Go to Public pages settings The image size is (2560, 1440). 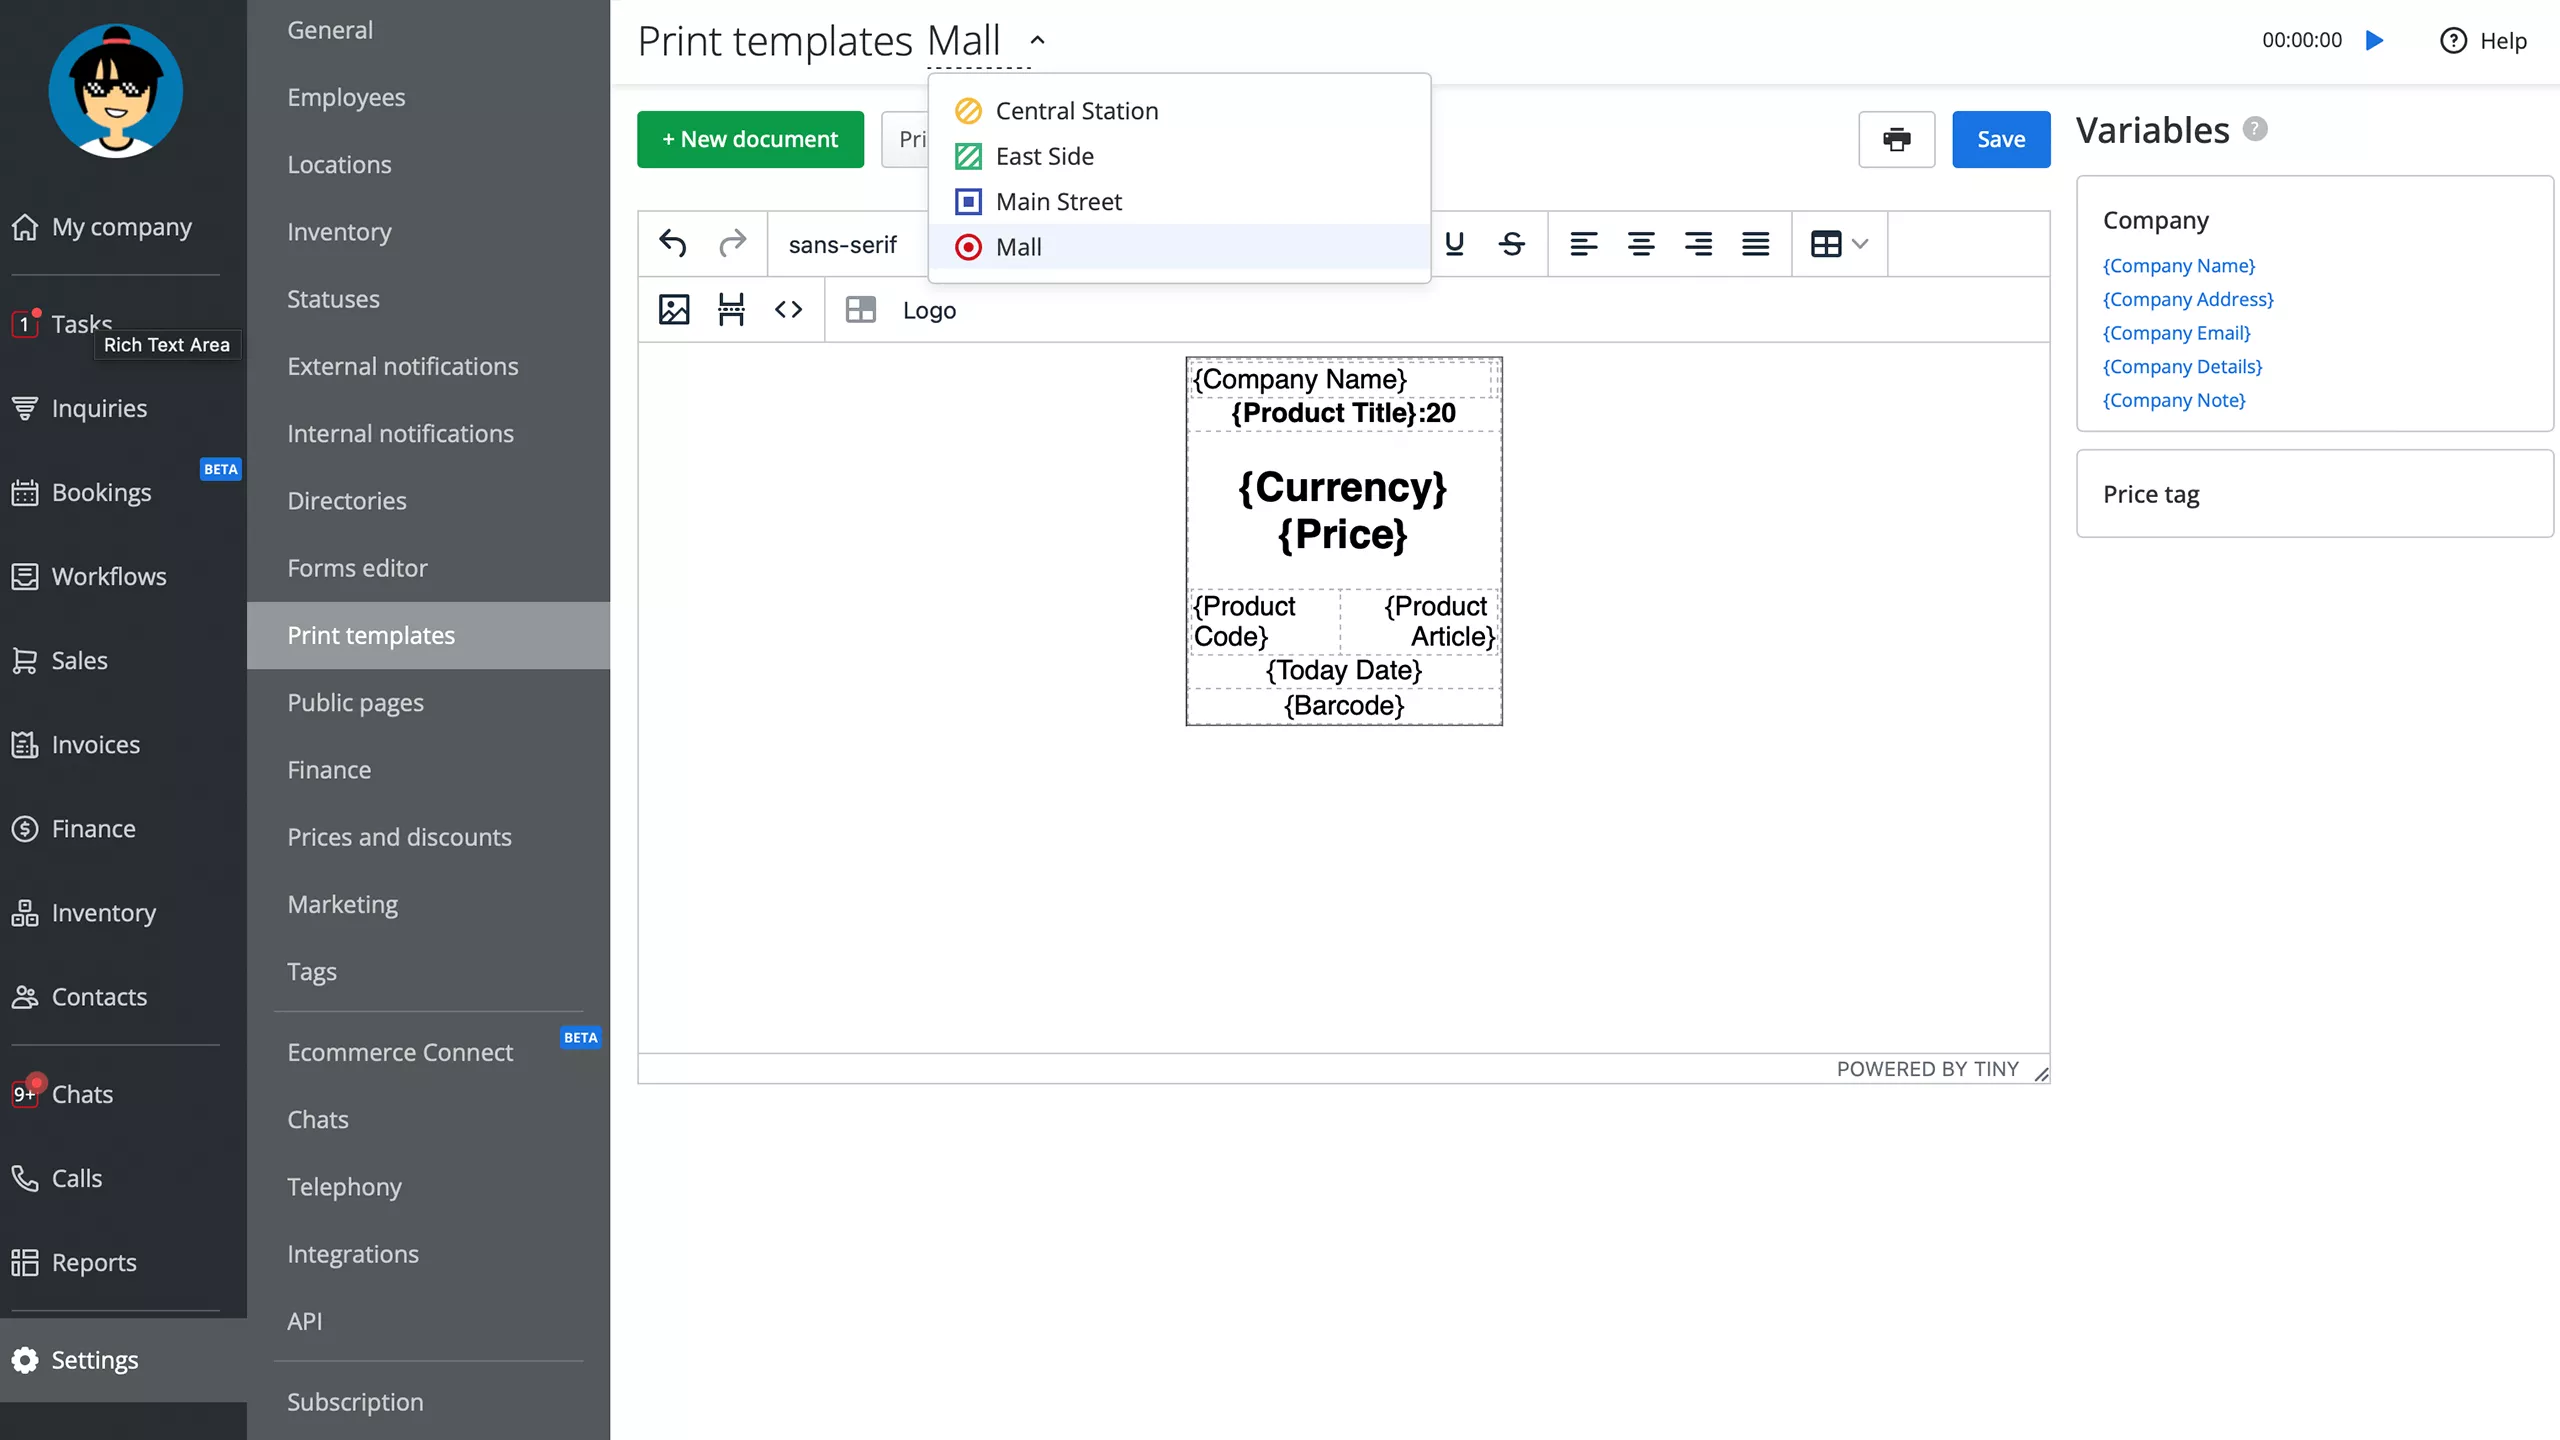pos(355,702)
